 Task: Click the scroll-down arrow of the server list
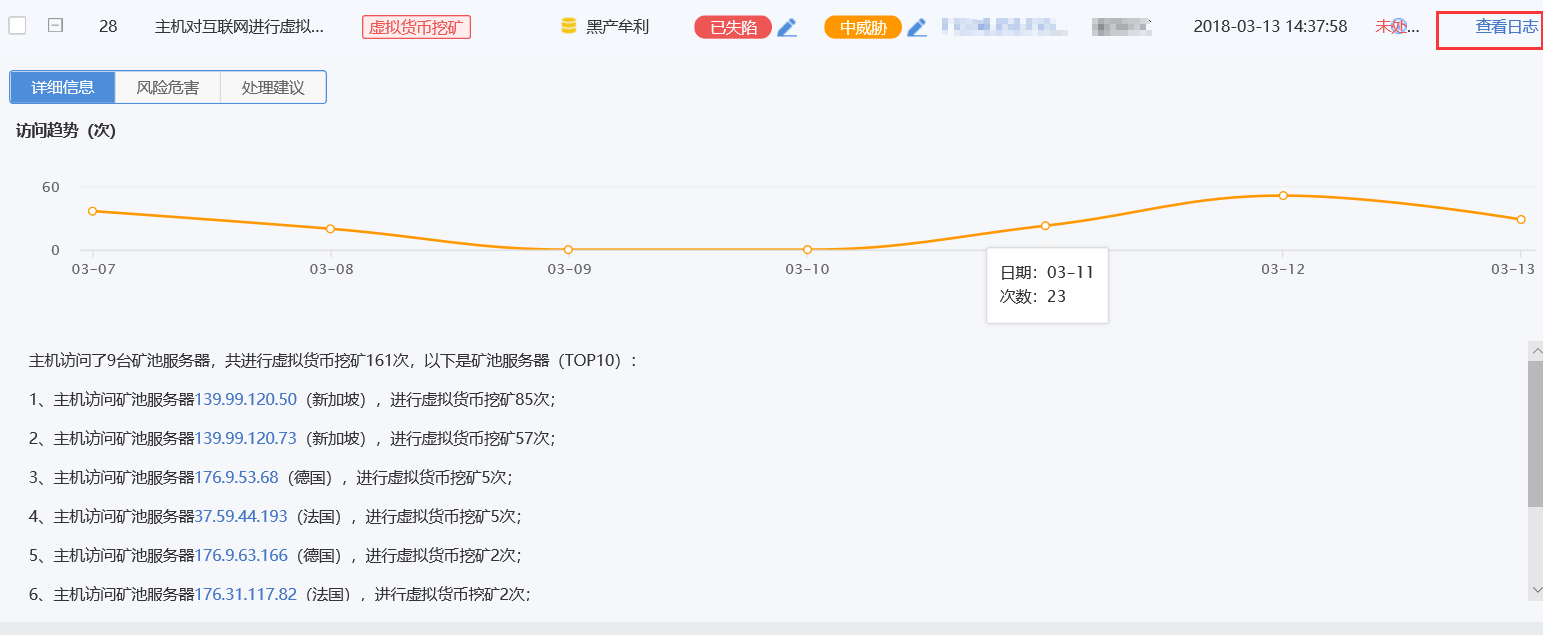coord(1535,590)
